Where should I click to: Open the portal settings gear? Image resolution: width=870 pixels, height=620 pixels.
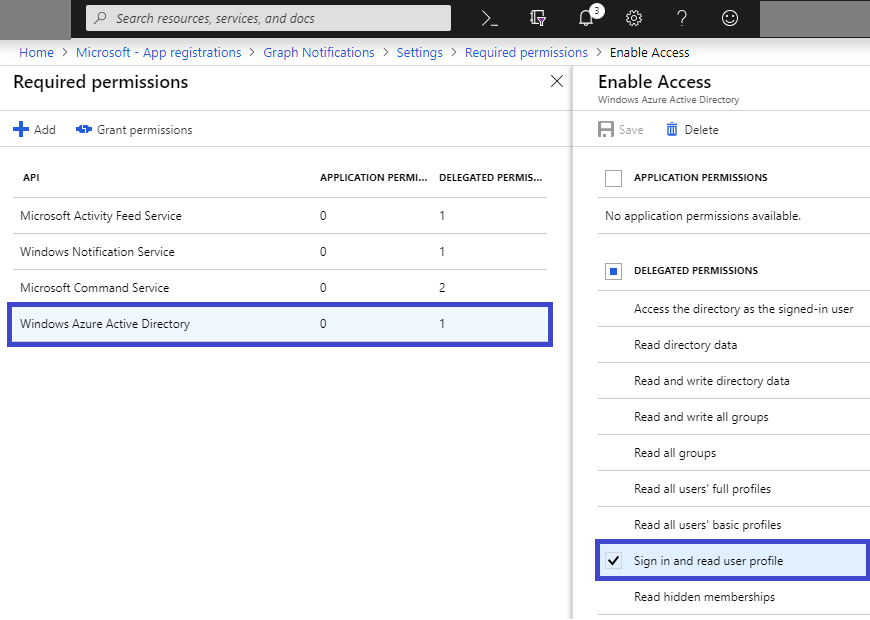click(634, 18)
